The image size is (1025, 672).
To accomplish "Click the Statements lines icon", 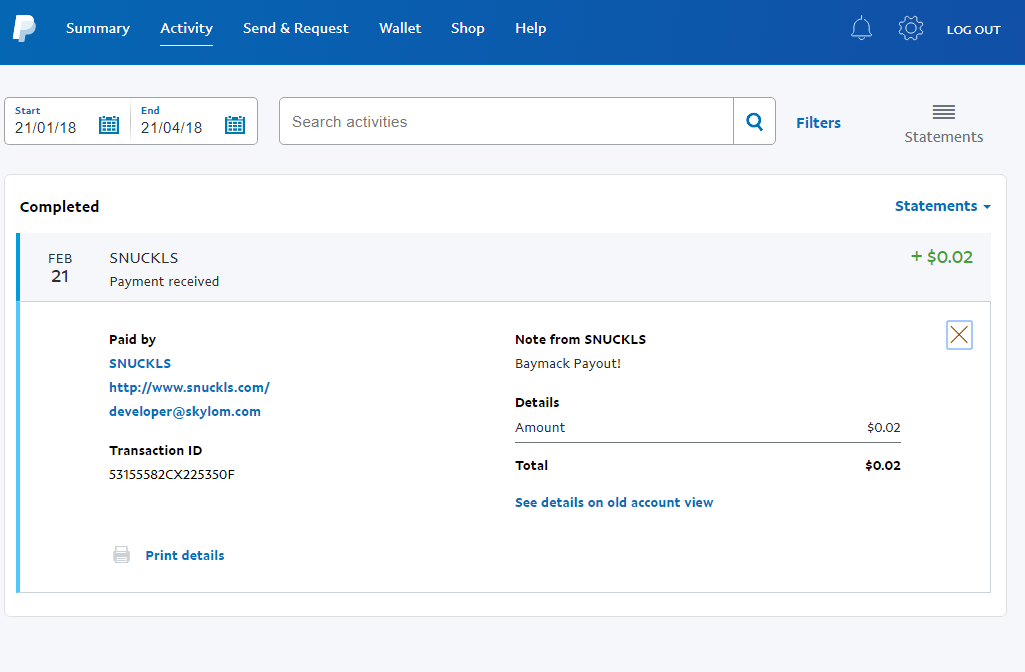I will [x=943, y=112].
